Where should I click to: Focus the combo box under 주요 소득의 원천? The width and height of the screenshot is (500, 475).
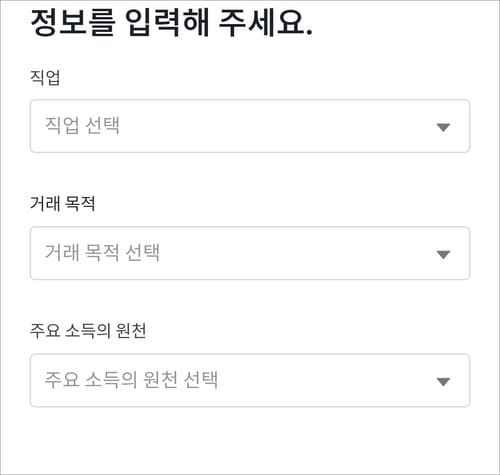(x=250, y=380)
